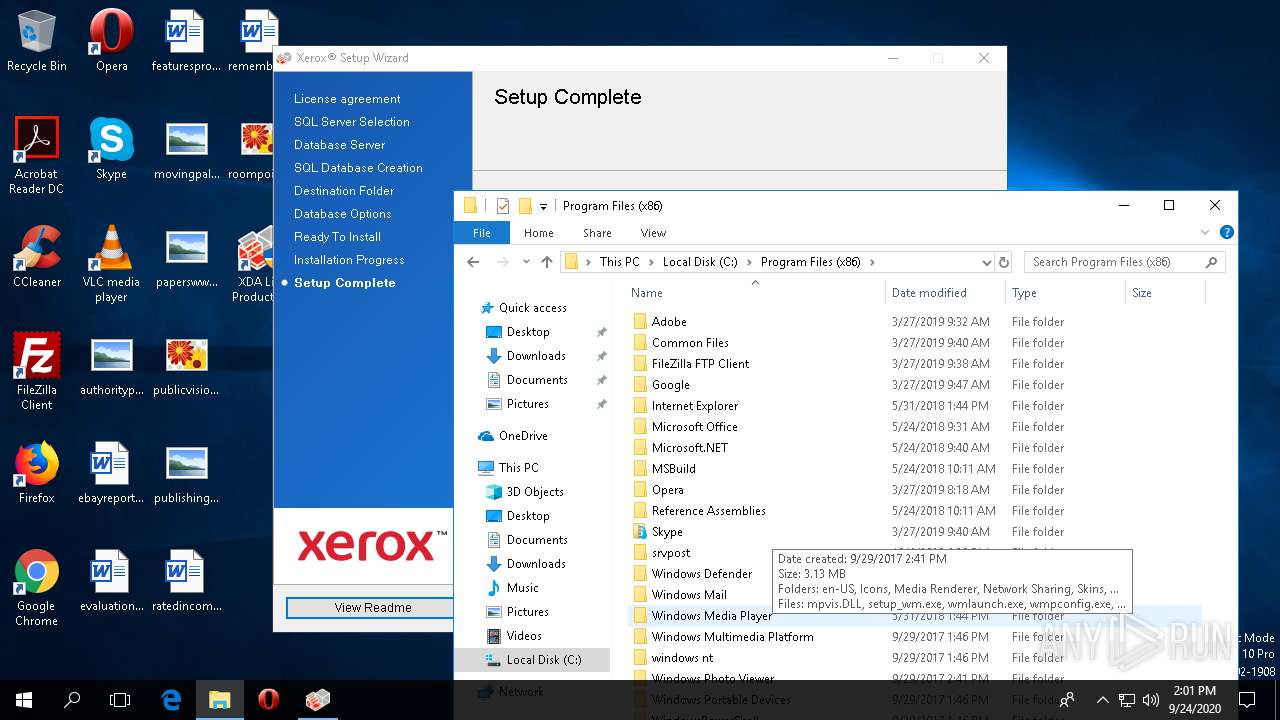Open the ratedincom Word document on the desktop
Image resolution: width=1280 pixels, height=720 pixels.
click(x=186, y=581)
